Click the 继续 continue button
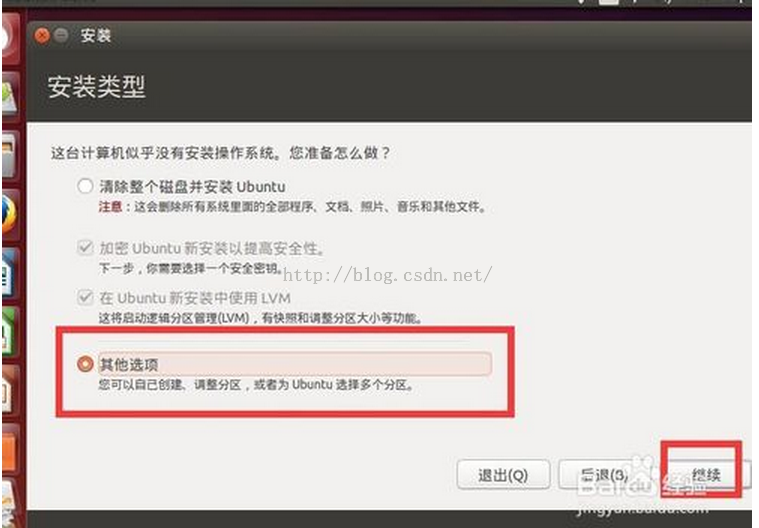The image size is (759, 528). coord(707,475)
